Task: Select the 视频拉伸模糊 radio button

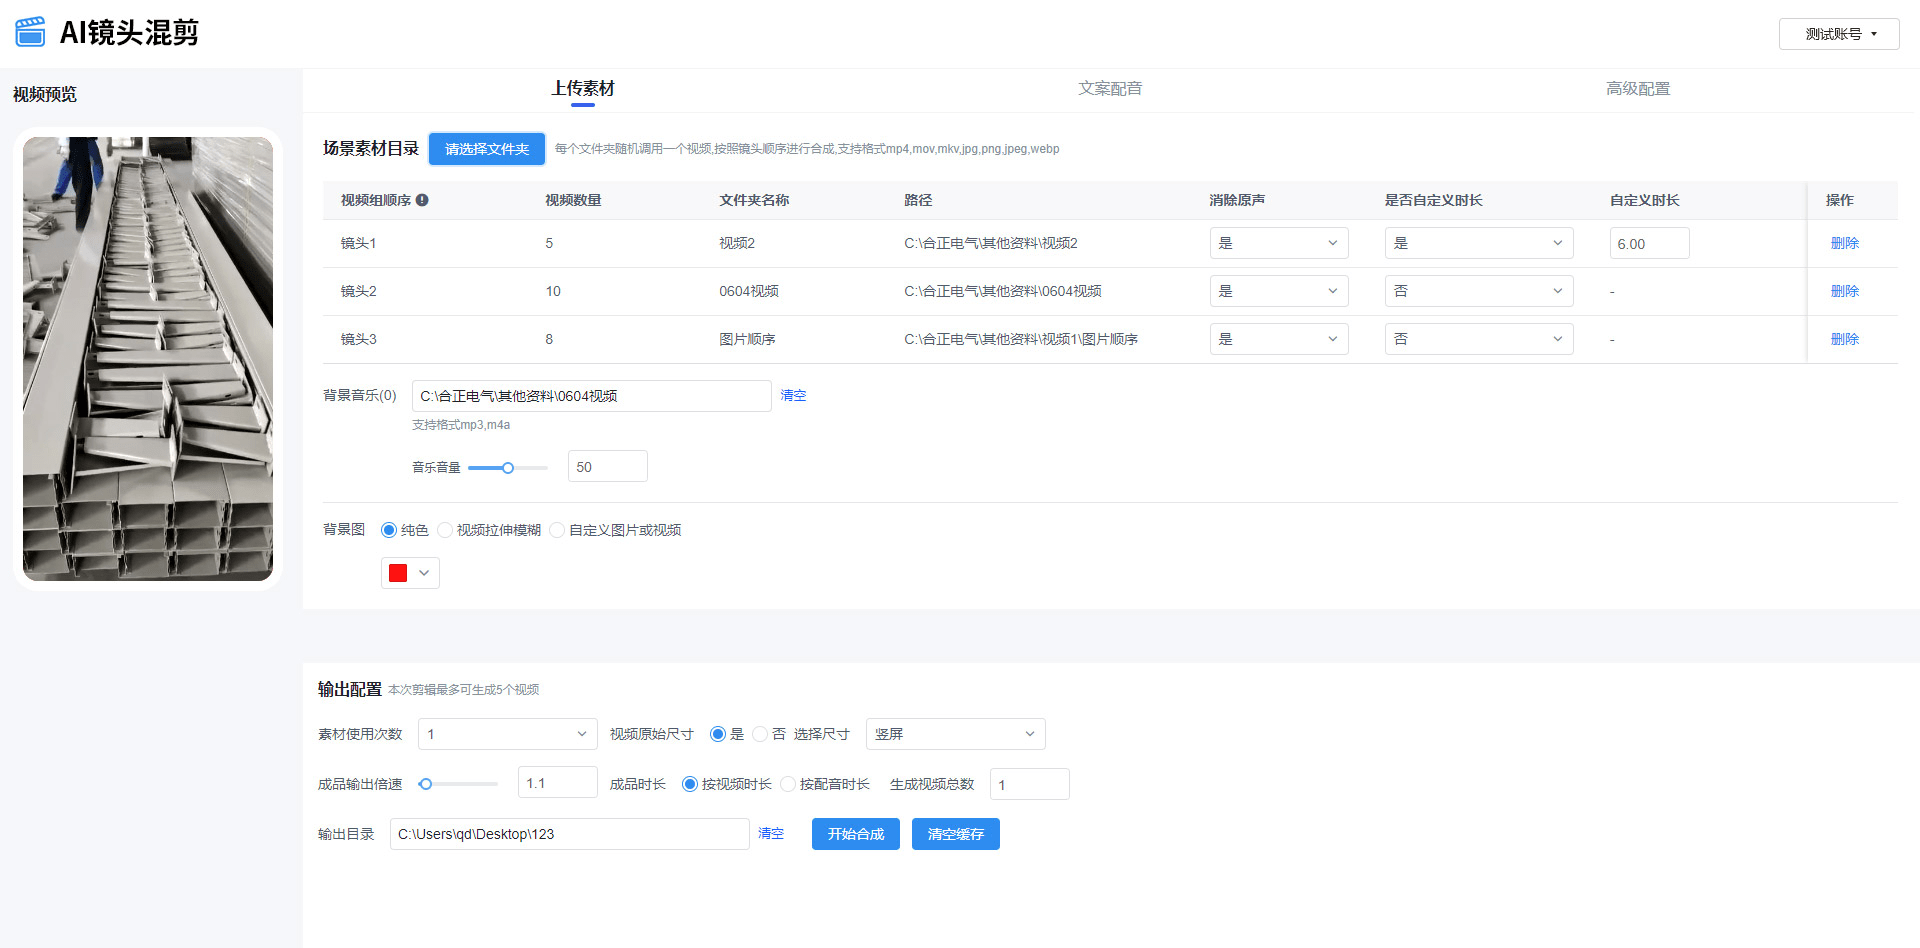Action: (x=445, y=530)
